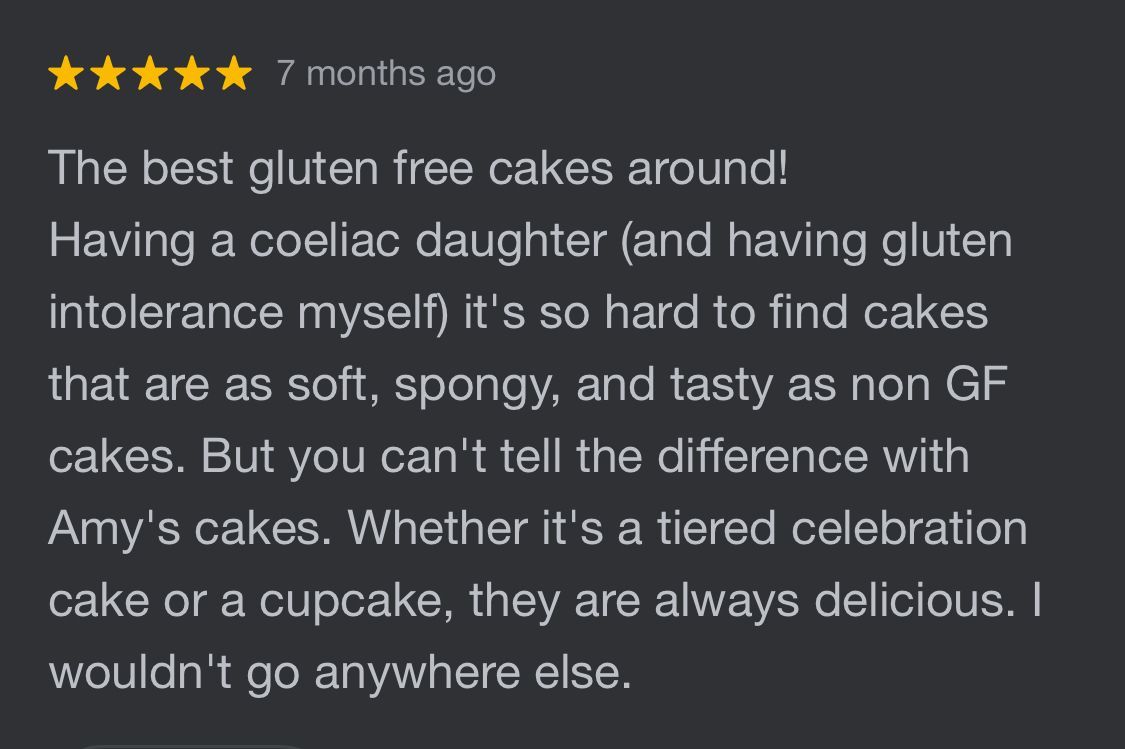The width and height of the screenshot is (1125, 749).
Task: Click the first gold star of the rating
Action: click(x=66, y=74)
